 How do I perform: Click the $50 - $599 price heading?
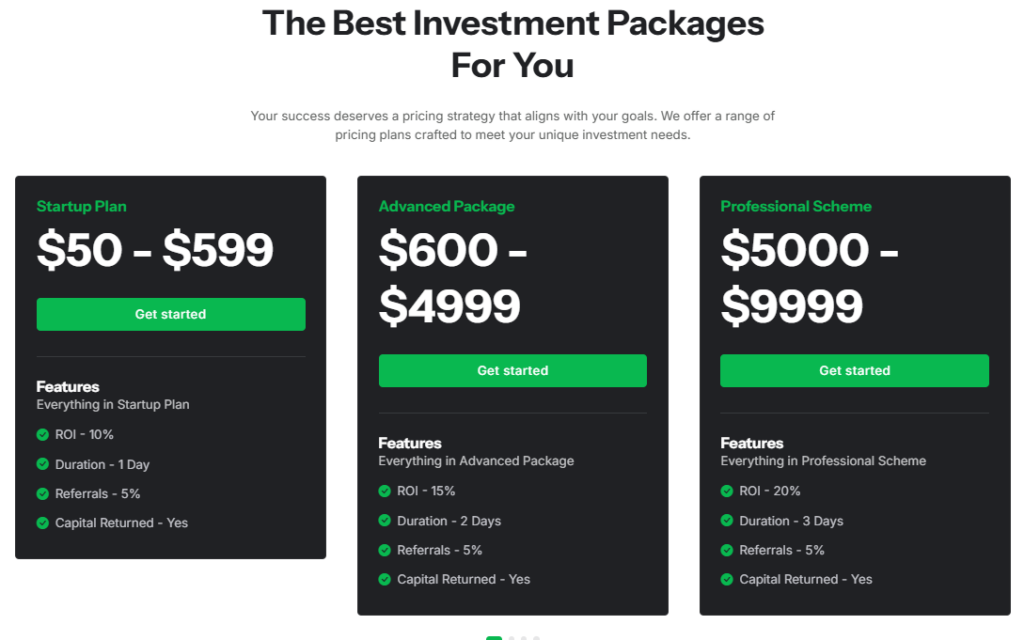point(155,250)
